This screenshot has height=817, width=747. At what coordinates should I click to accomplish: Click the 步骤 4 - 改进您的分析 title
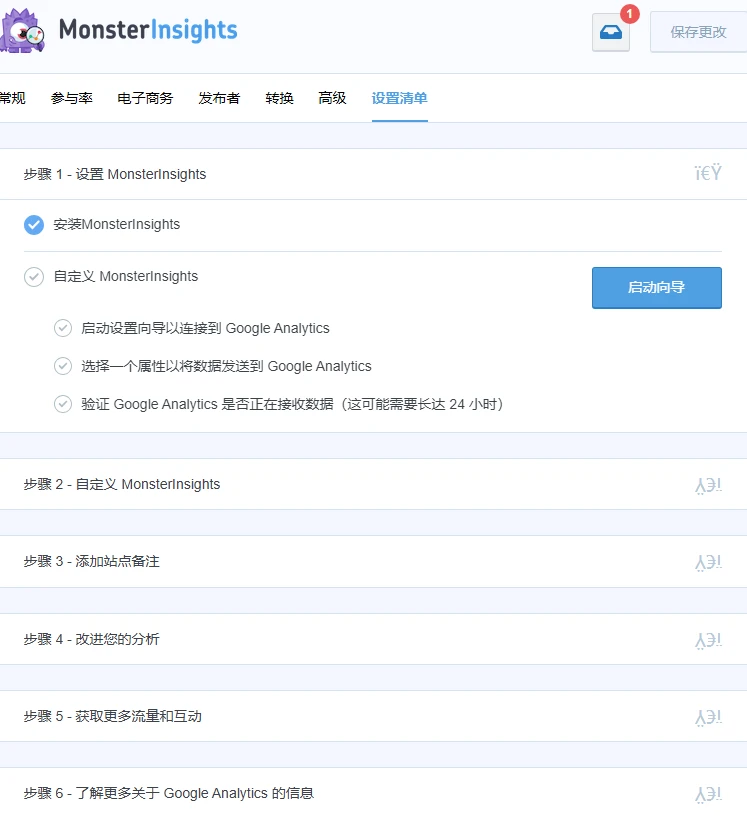tap(92, 639)
